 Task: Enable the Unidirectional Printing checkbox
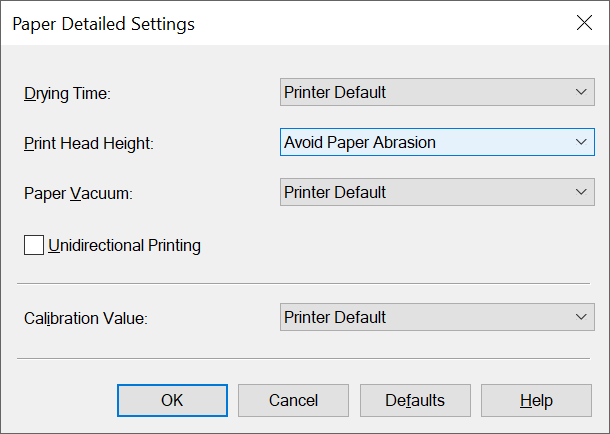point(35,245)
